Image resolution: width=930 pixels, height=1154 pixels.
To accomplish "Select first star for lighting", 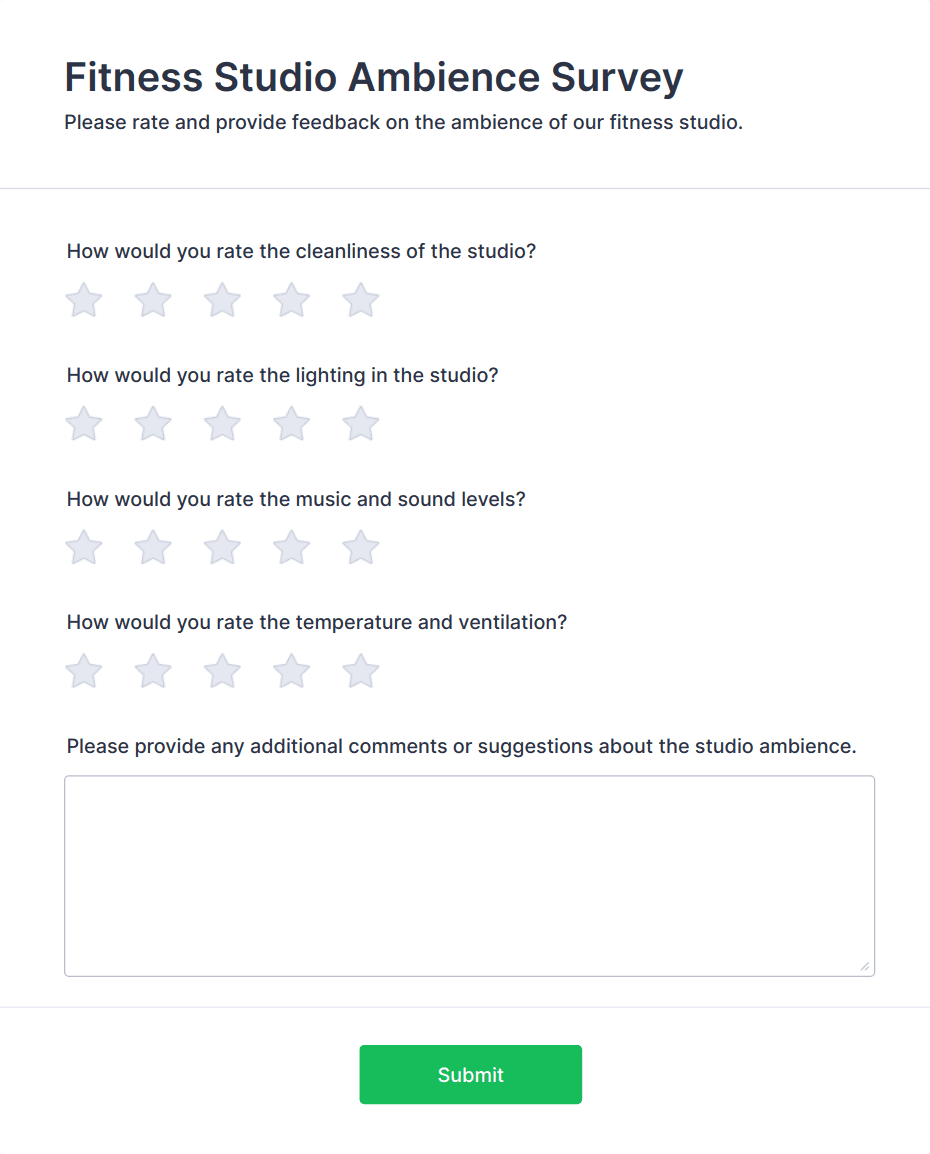I will 84,424.
